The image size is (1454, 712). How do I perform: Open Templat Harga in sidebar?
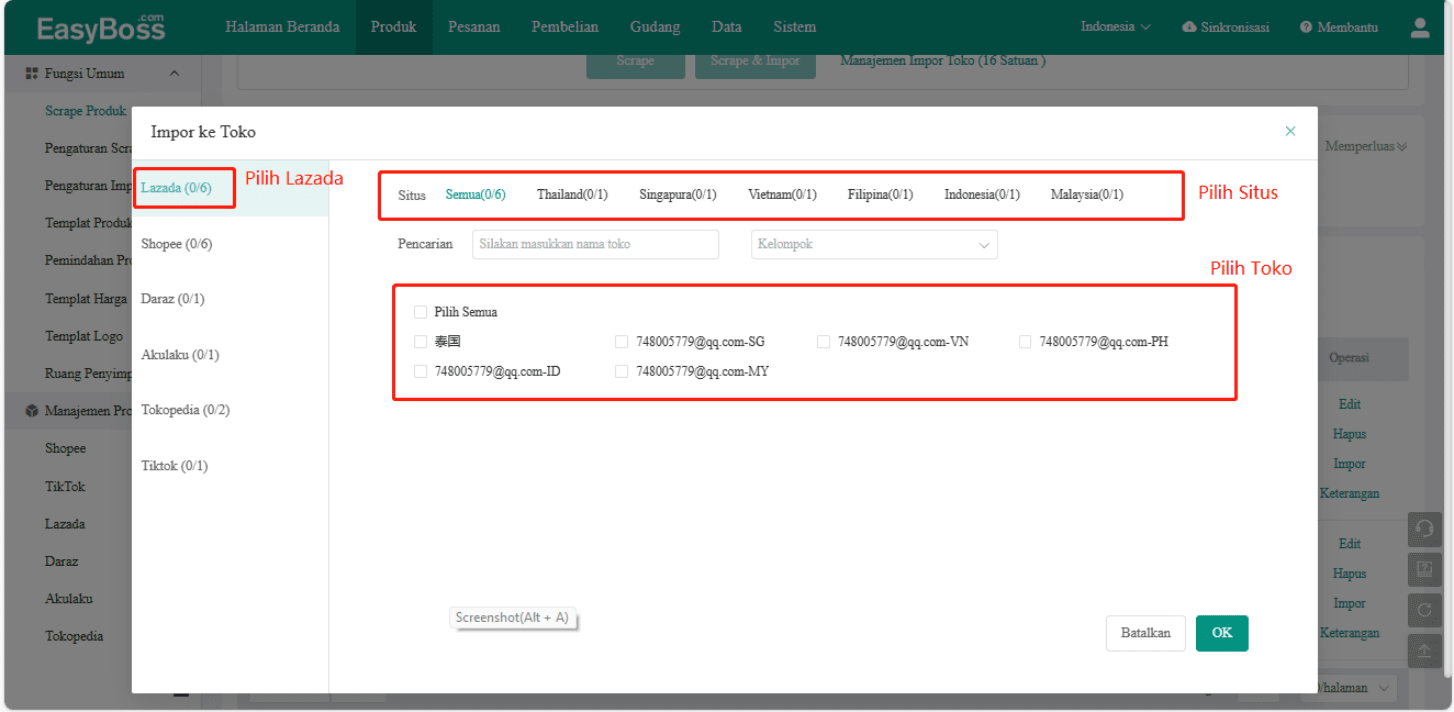click(86, 299)
